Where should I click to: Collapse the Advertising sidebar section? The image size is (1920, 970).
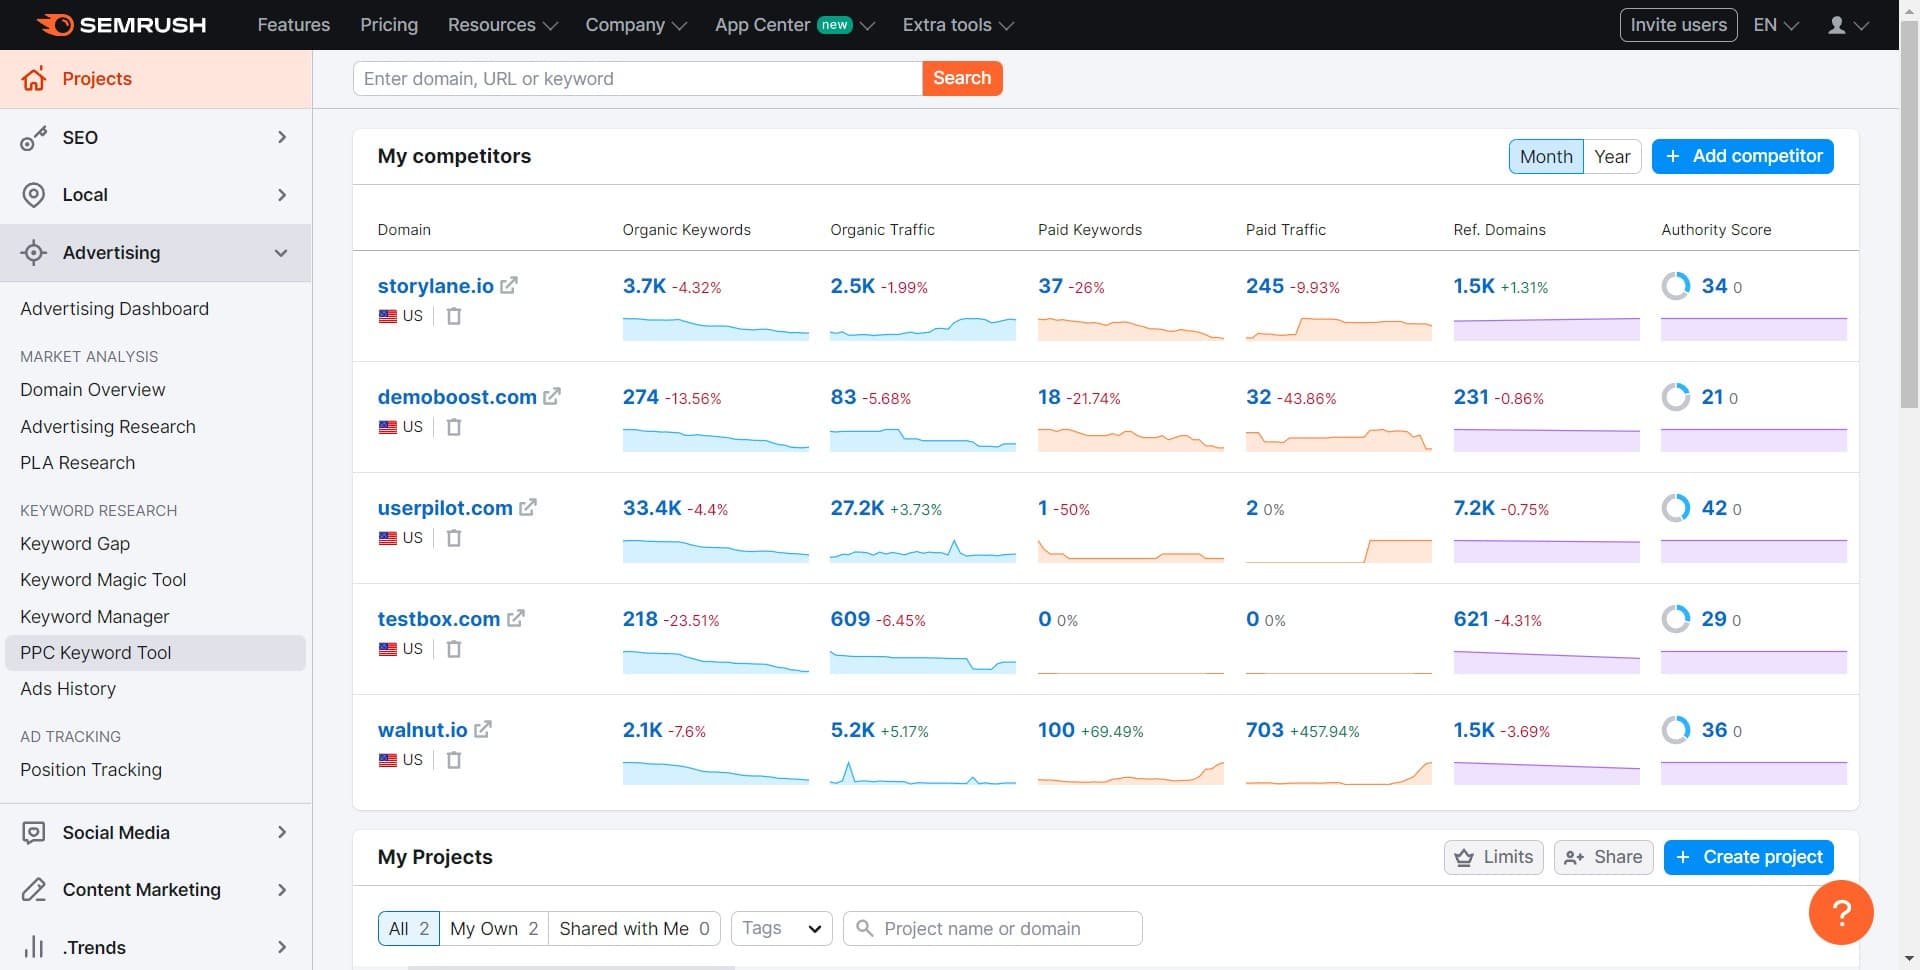(x=281, y=253)
